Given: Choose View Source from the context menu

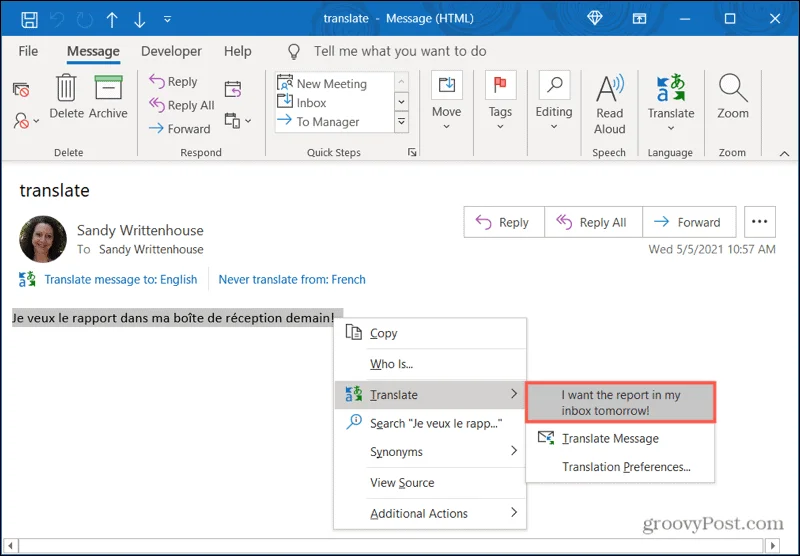Looking at the screenshot, I should (x=430, y=483).
